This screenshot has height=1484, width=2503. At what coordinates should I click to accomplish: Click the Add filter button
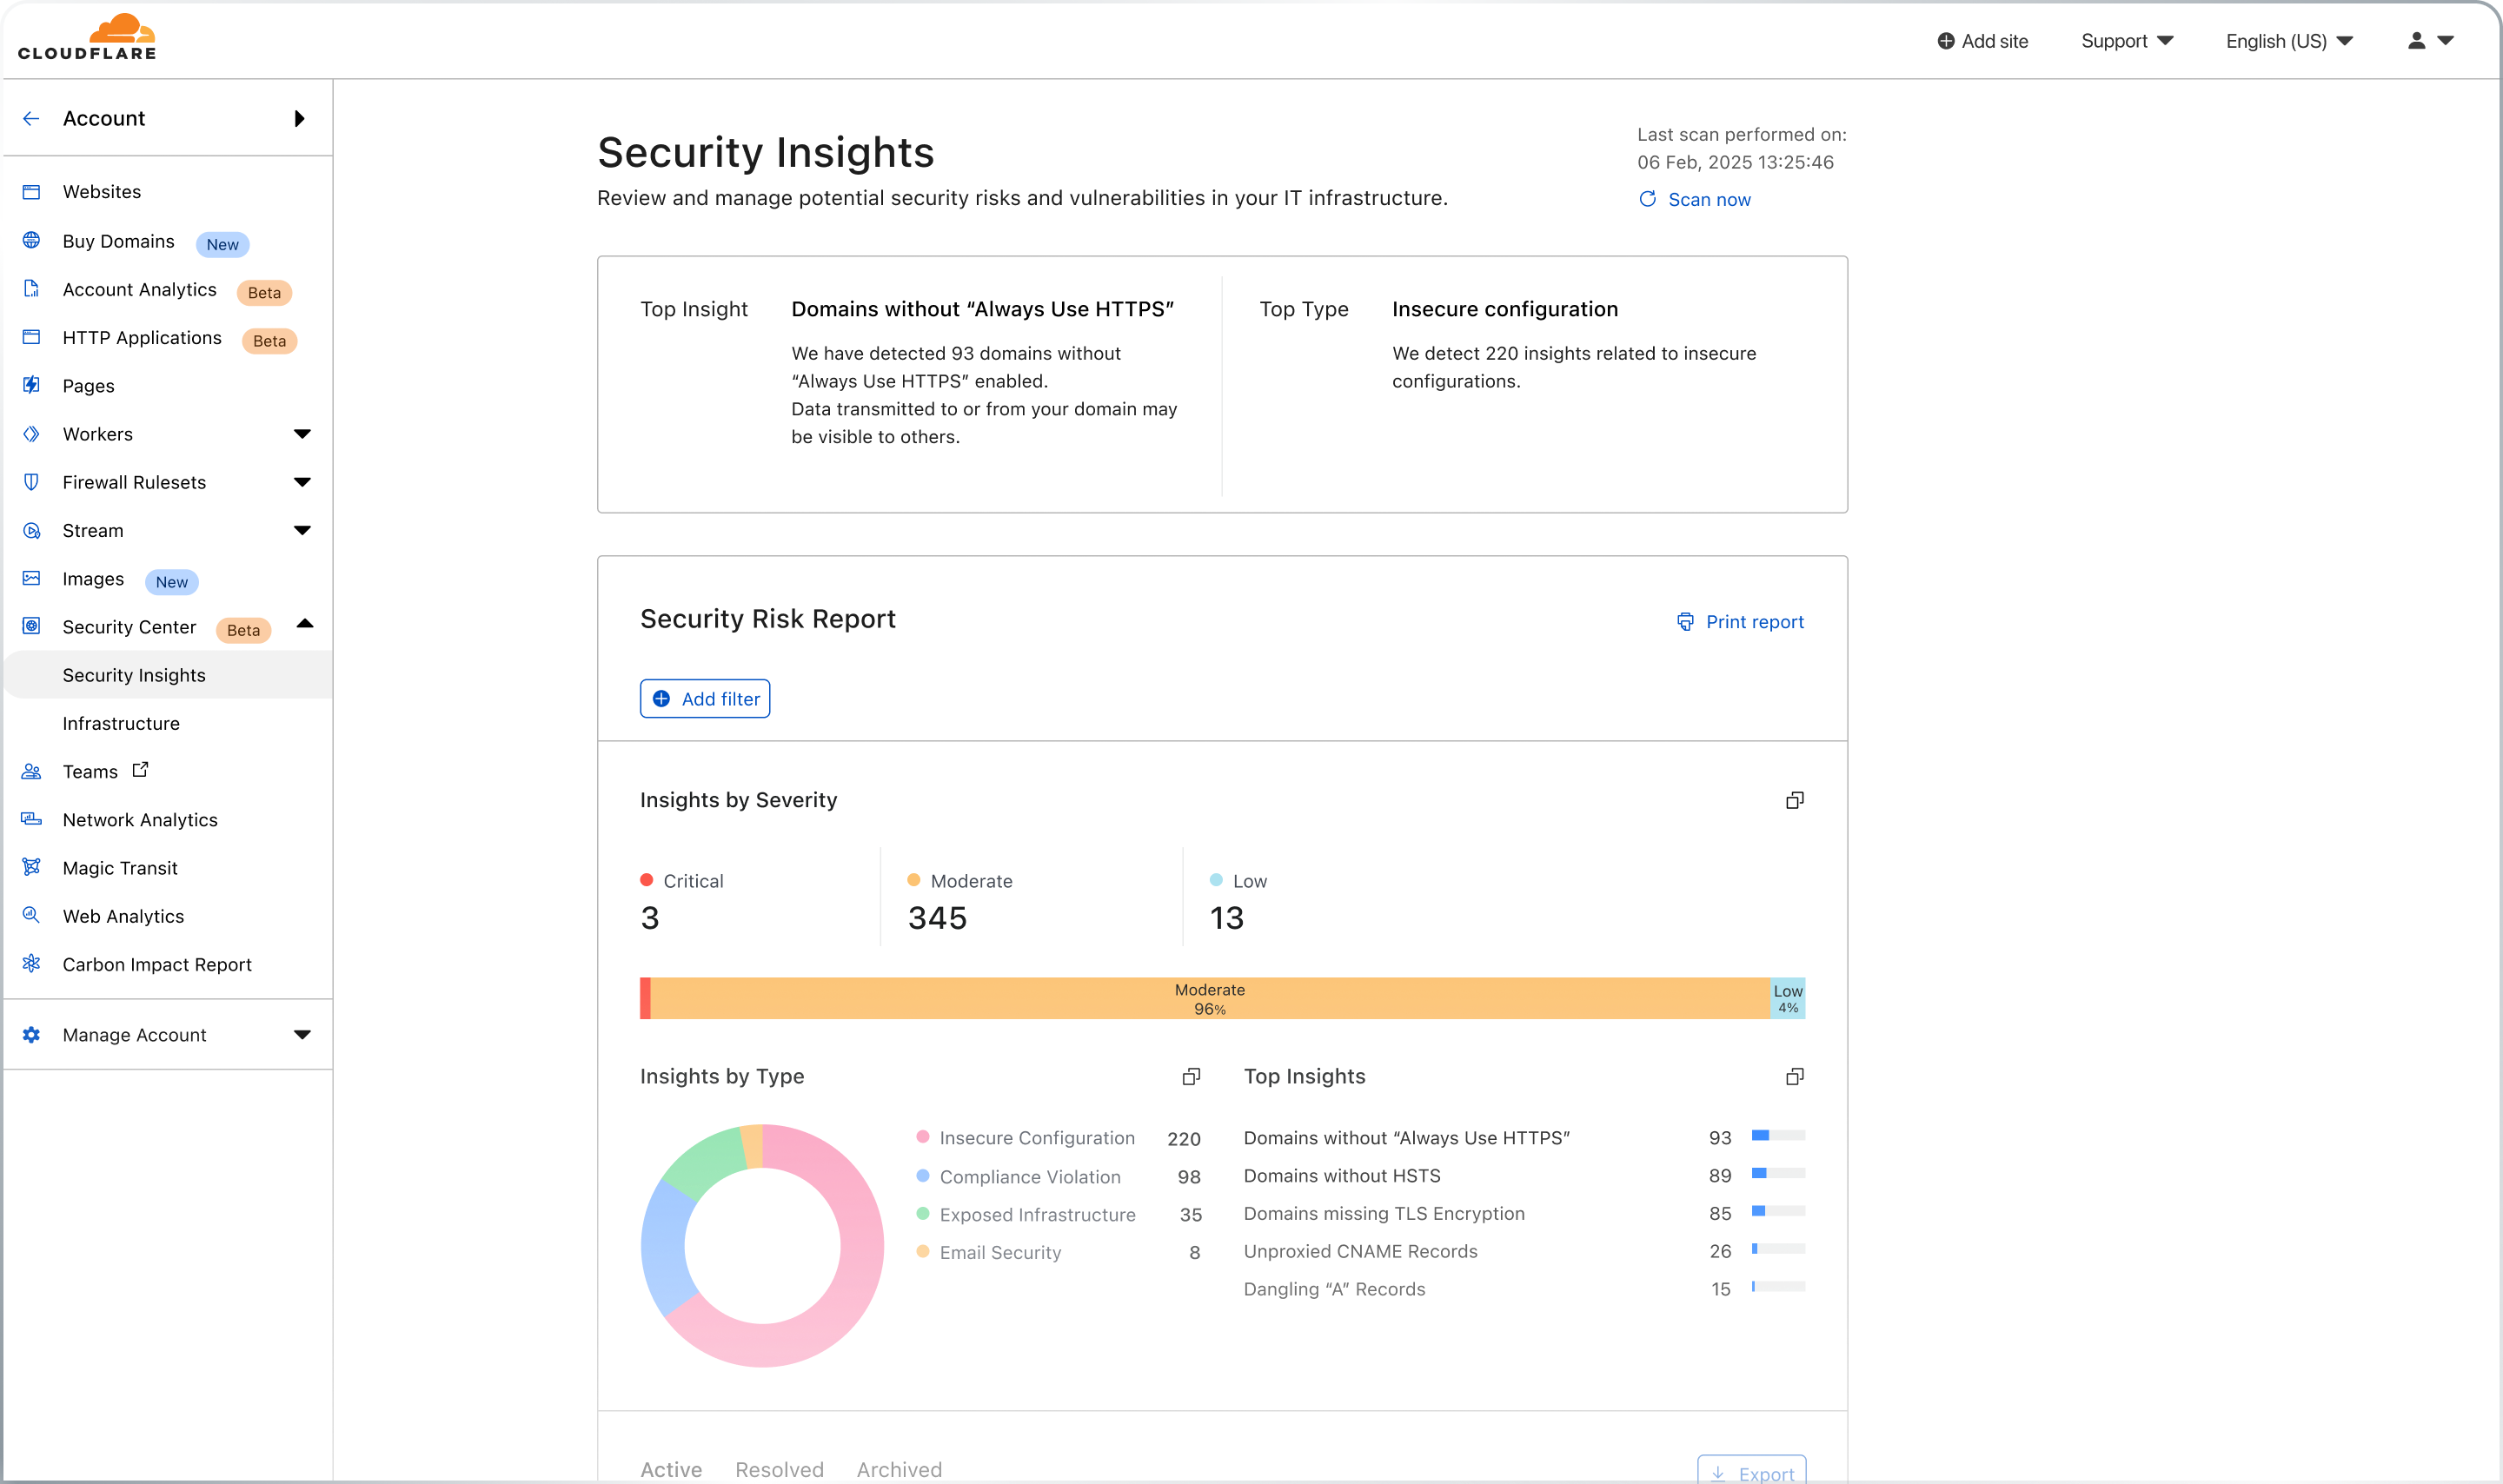[705, 699]
